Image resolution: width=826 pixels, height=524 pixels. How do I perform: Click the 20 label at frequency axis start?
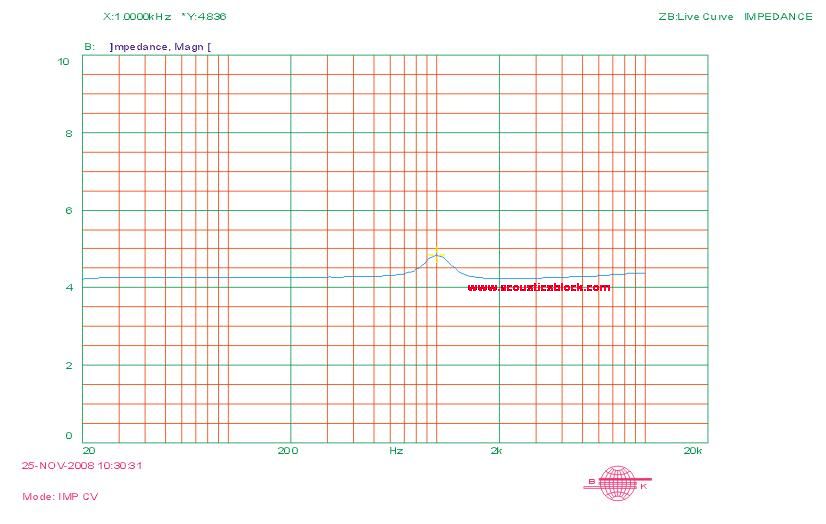(x=88, y=451)
